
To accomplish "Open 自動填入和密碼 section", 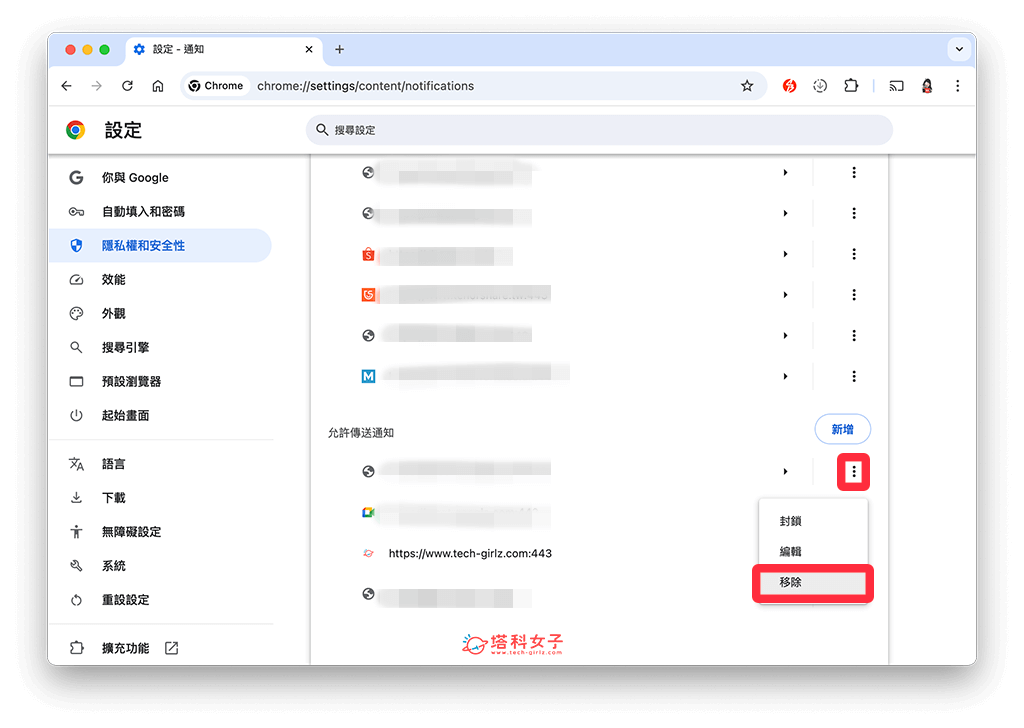I will coord(161,212).
